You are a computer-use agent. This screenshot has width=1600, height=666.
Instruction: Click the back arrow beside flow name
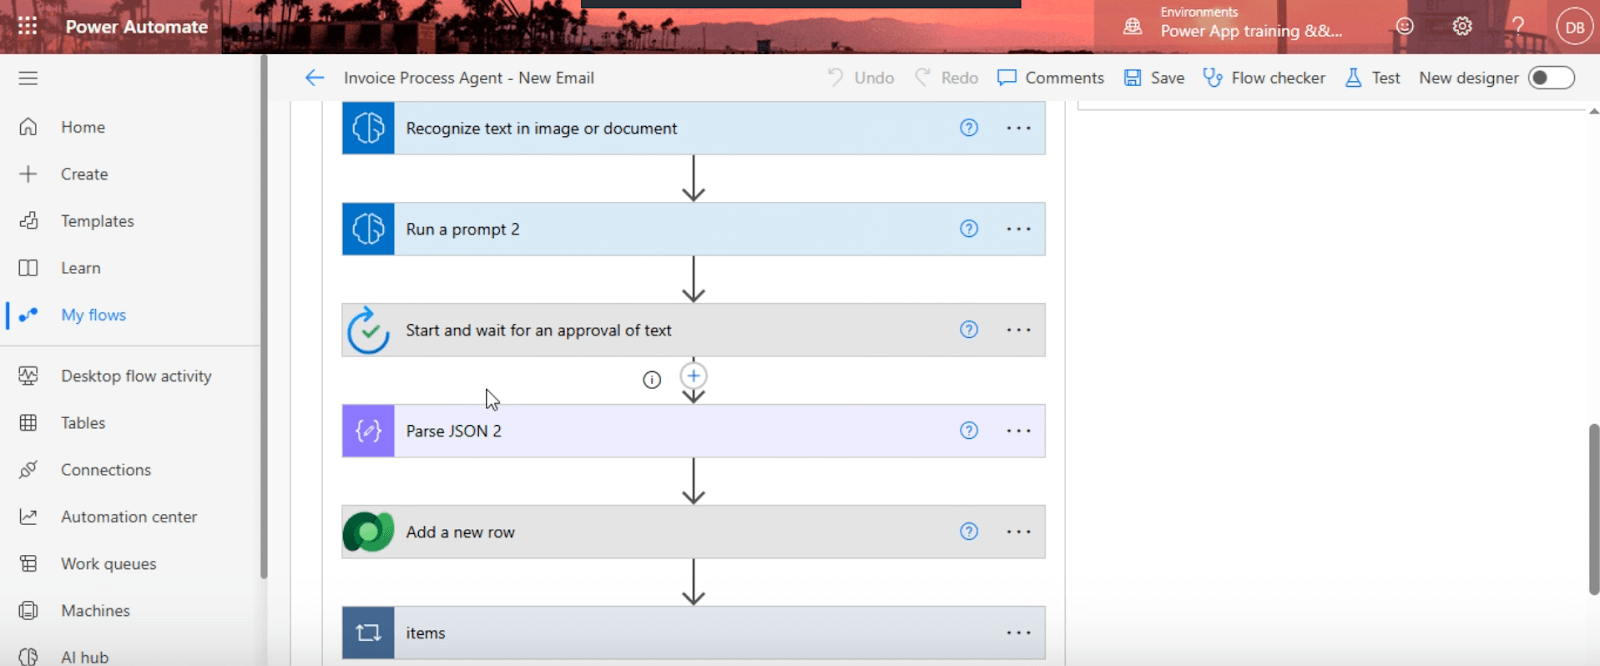314,78
